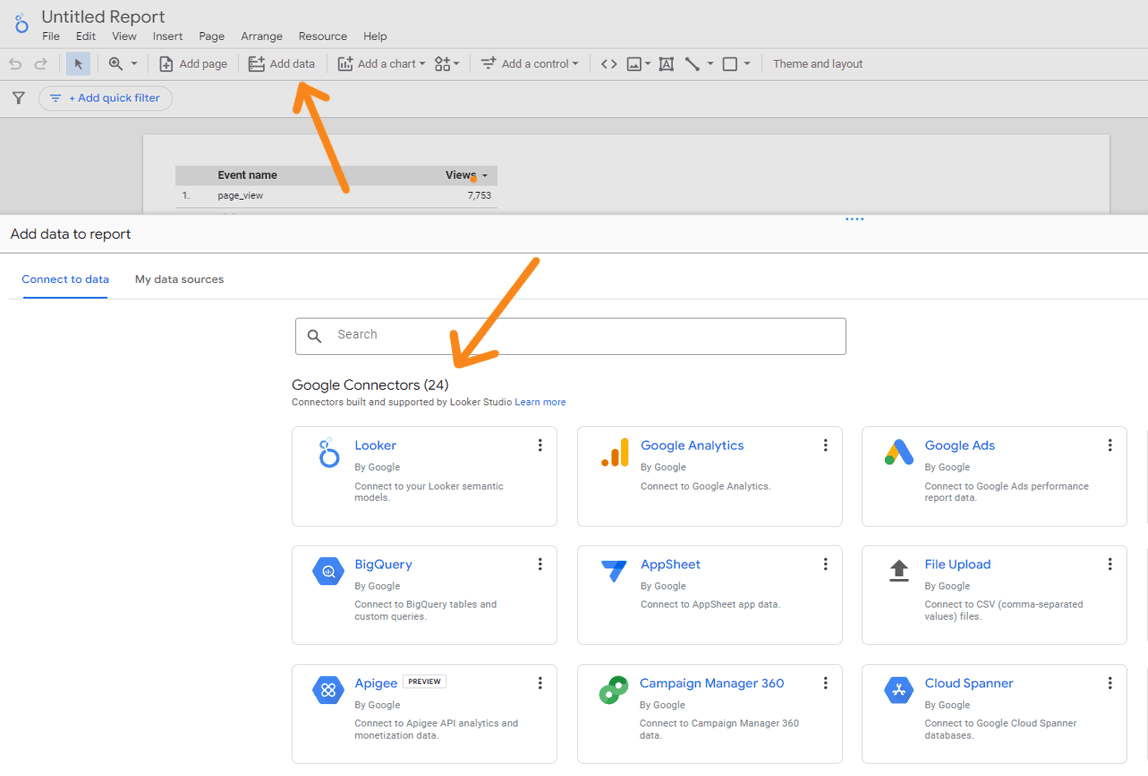The width and height of the screenshot is (1148, 776).
Task: Click the Looker Studio logo icon
Action: (x=21, y=23)
